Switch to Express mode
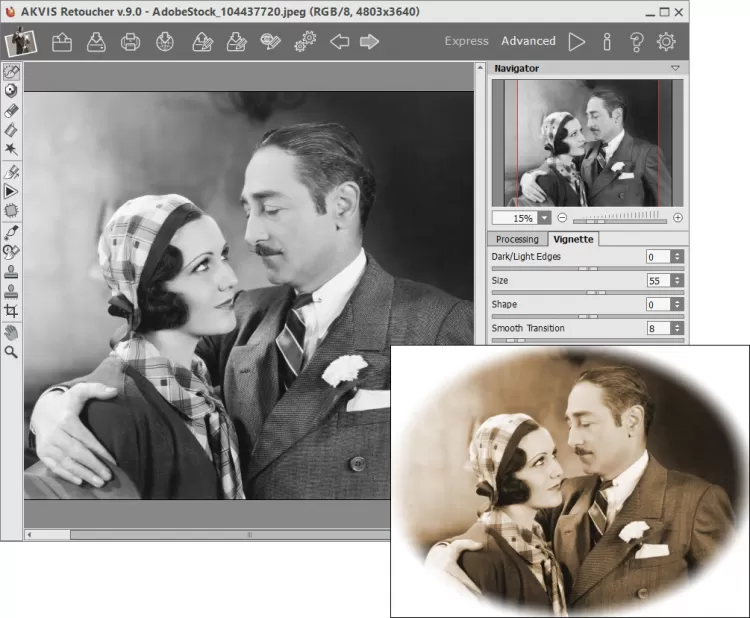750x618 pixels. [x=466, y=41]
